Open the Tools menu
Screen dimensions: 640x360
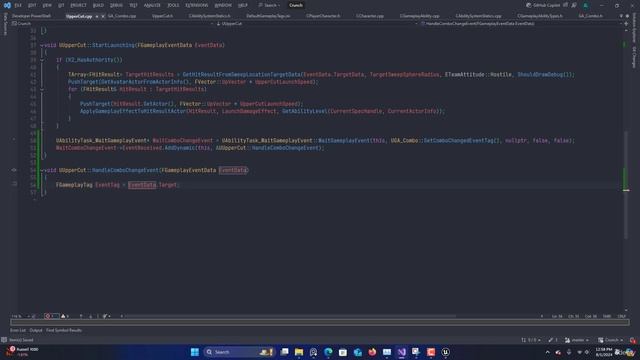[x=173, y=5]
